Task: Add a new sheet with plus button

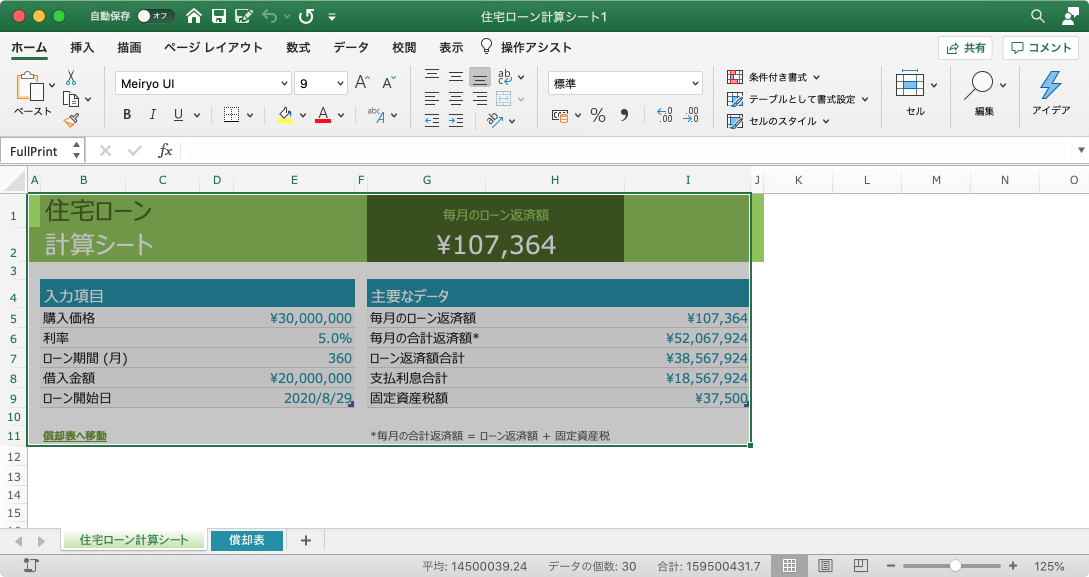Action: pos(306,540)
